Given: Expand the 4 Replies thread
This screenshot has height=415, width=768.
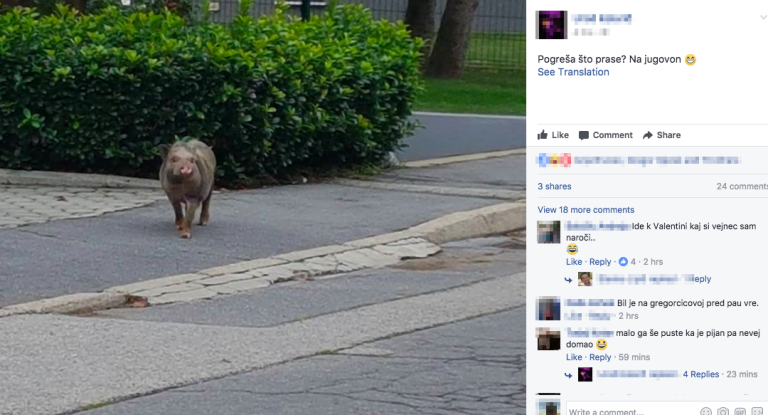Looking at the screenshot, I should (x=701, y=374).
